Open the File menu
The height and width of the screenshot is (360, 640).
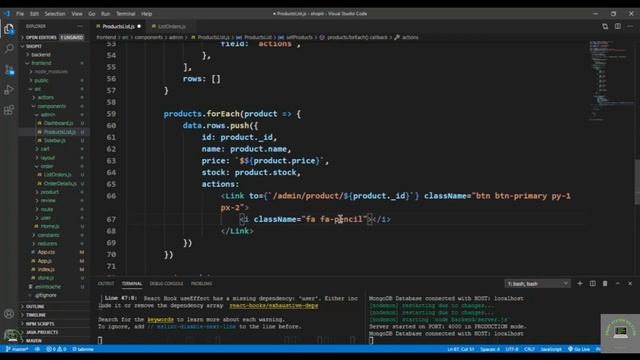(20, 13)
